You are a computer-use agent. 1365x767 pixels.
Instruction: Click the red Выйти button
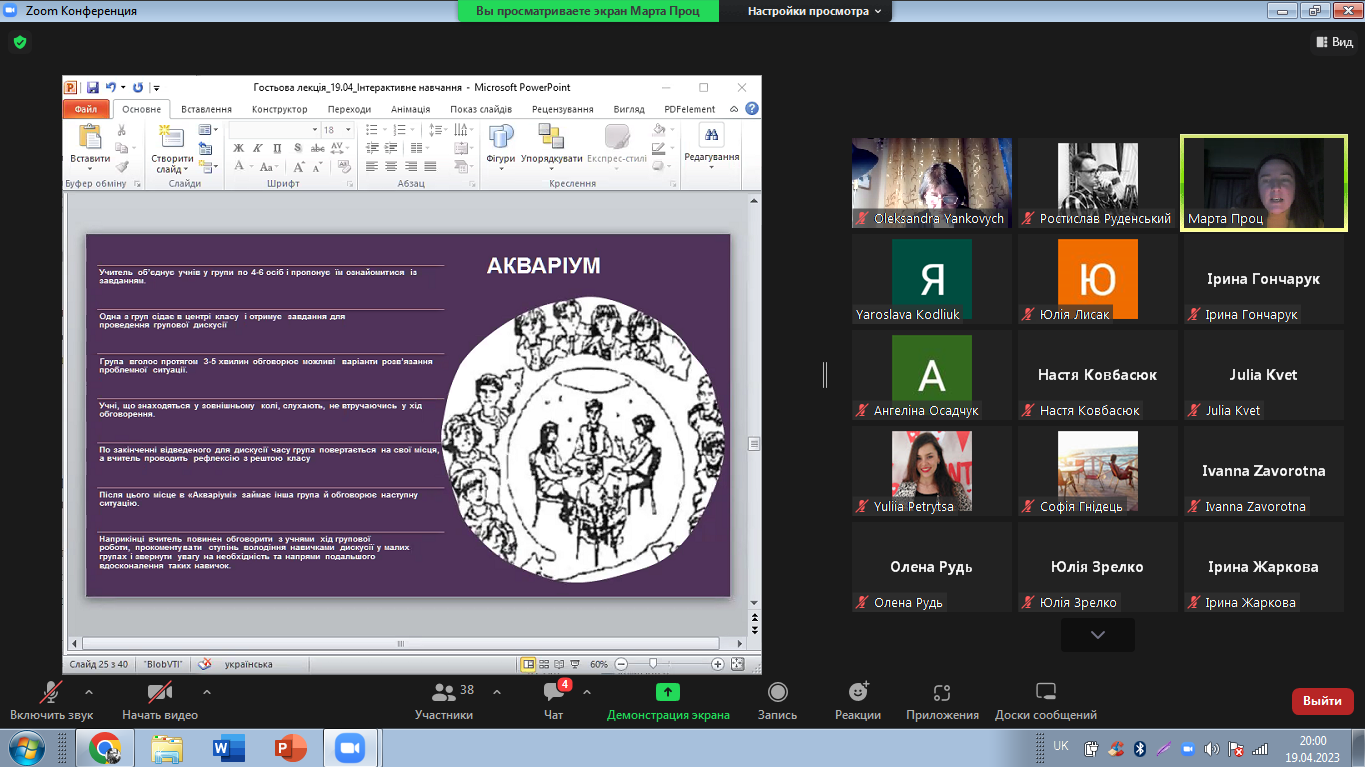point(1322,701)
